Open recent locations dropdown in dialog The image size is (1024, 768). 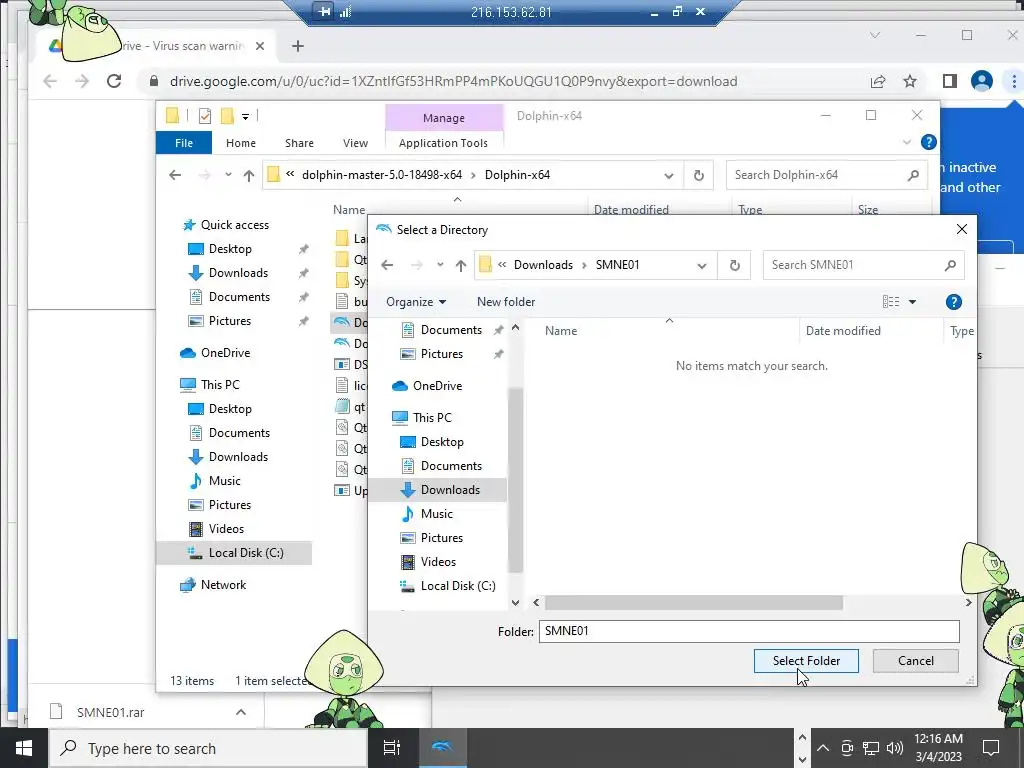[x=440, y=265]
